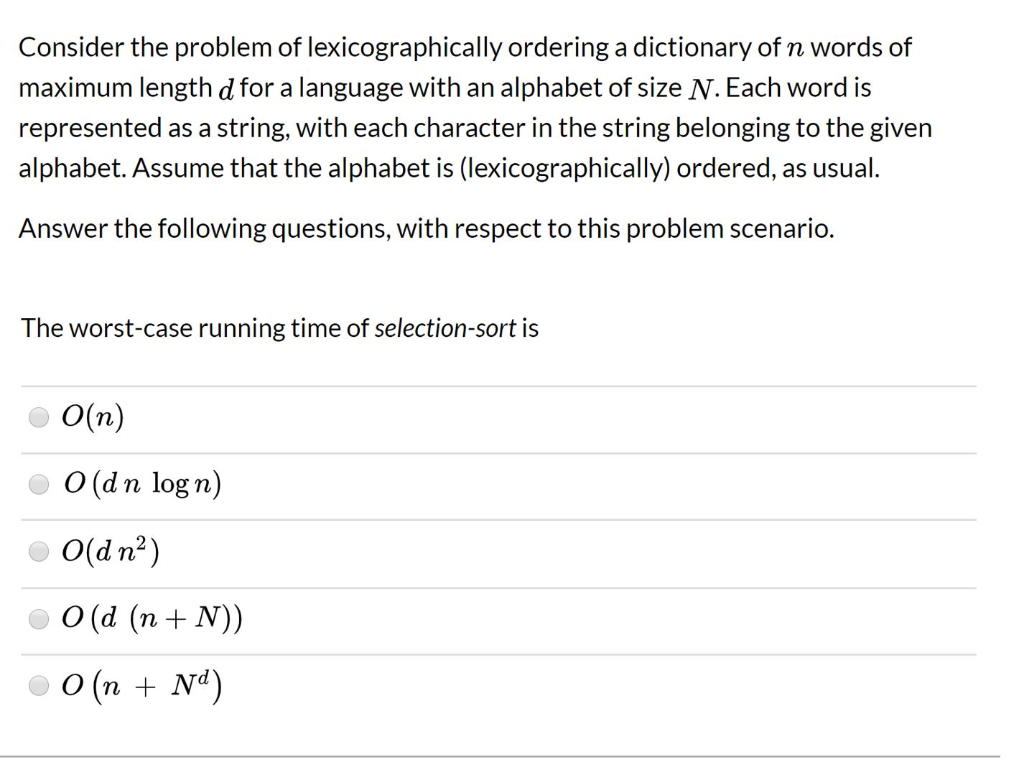Screen dimensions: 1024x775
Task: Click the sentence starting with Answer the following
Action: click(x=428, y=228)
